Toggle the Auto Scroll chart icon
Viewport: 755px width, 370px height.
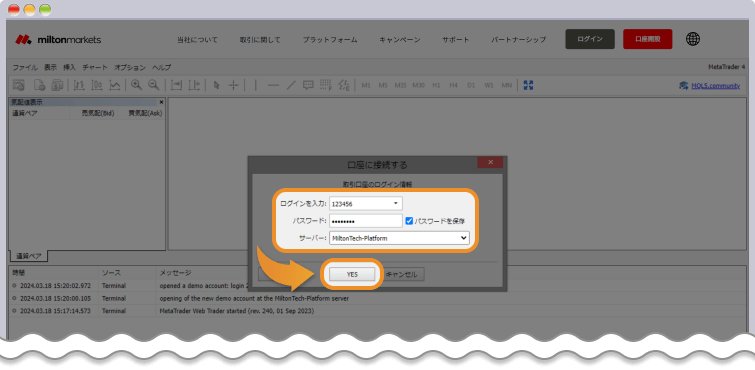[x=177, y=85]
